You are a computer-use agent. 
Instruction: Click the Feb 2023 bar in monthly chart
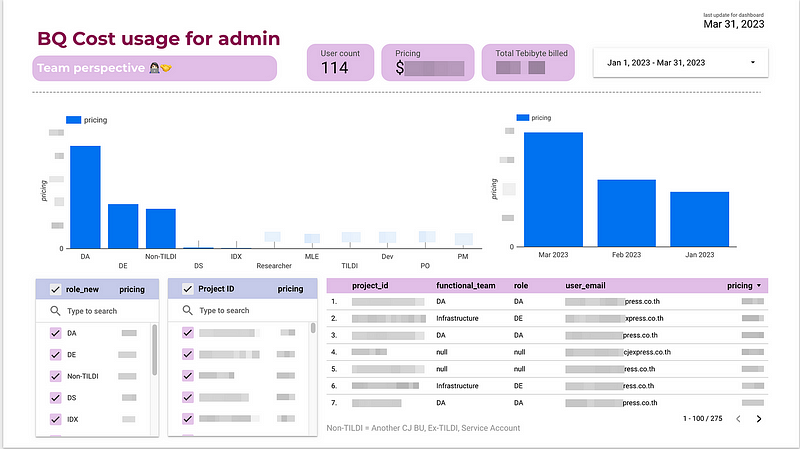pyautogui.click(x=626, y=213)
